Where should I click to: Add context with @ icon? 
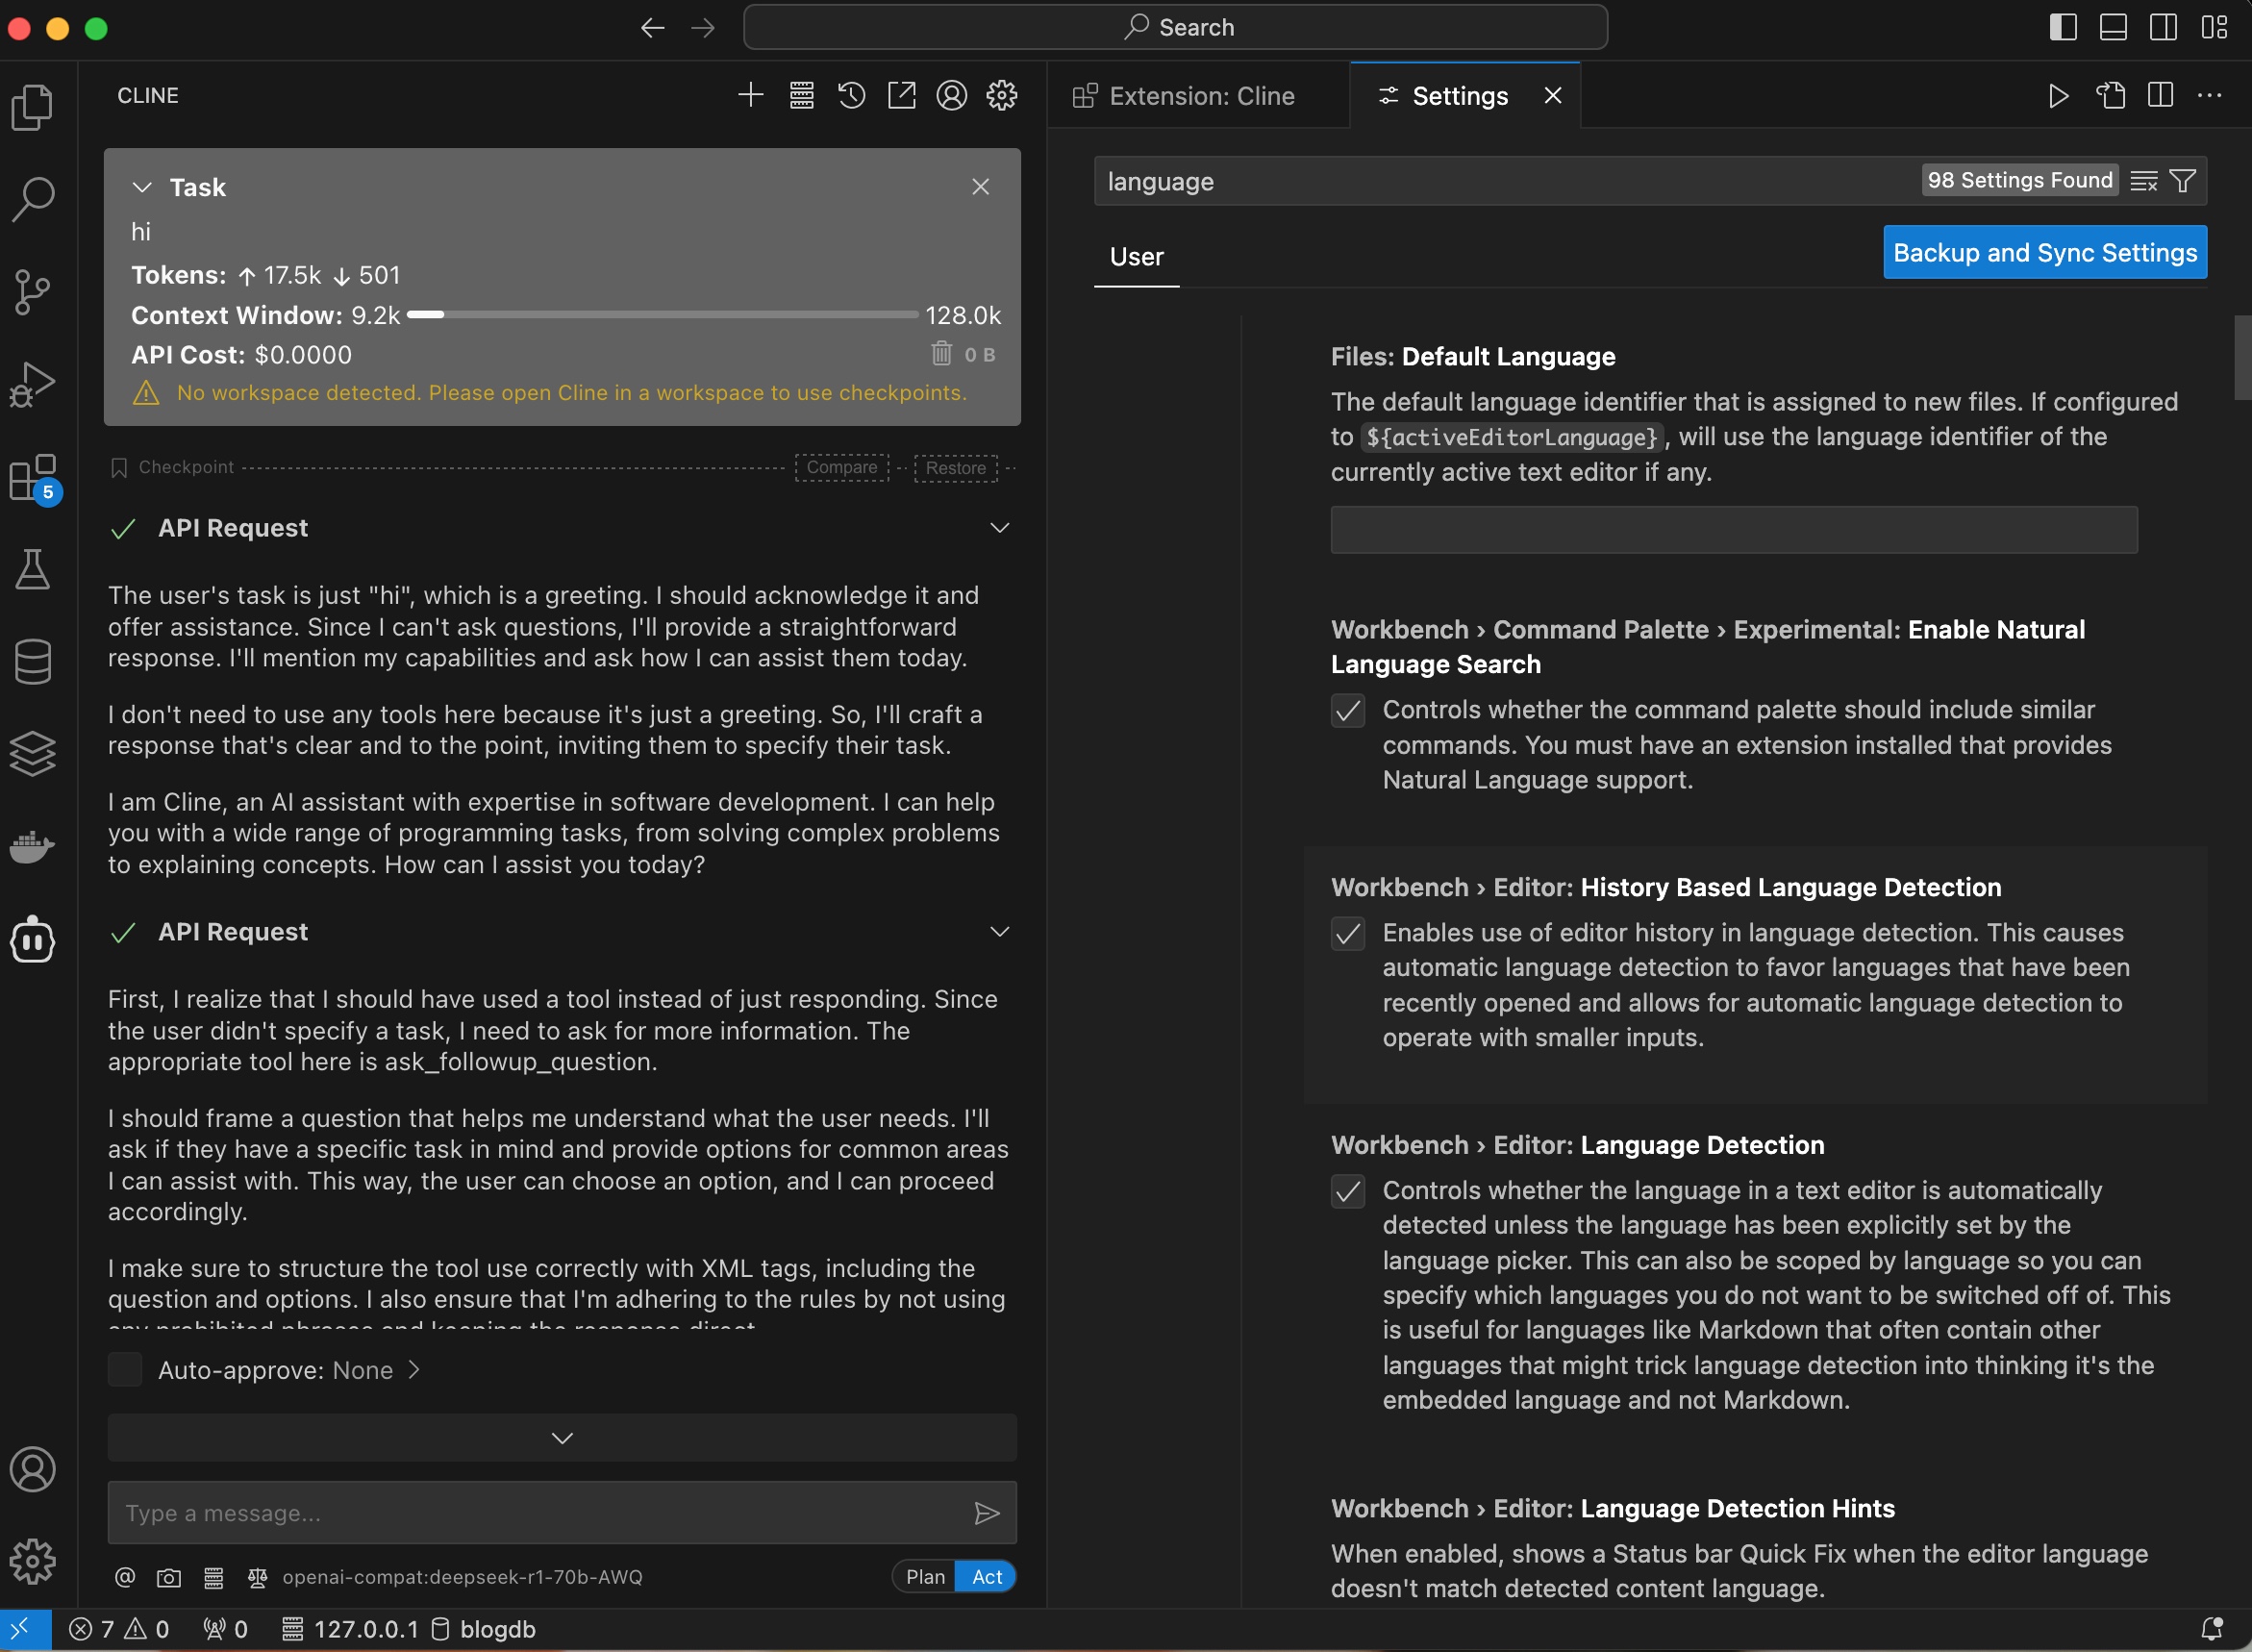click(x=125, y=1577)
